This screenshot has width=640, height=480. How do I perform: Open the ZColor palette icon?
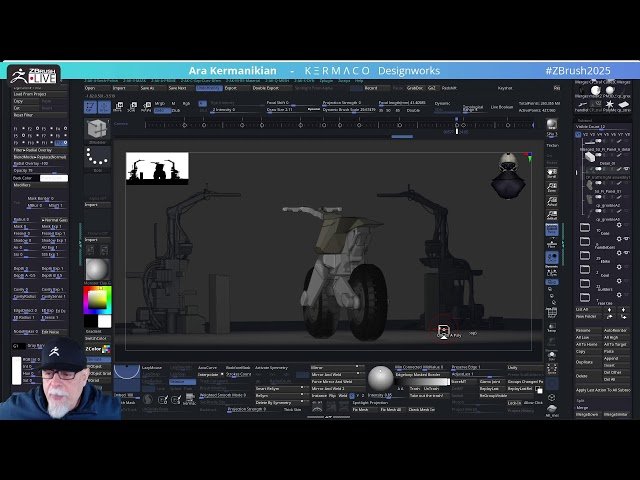[106, 349]
